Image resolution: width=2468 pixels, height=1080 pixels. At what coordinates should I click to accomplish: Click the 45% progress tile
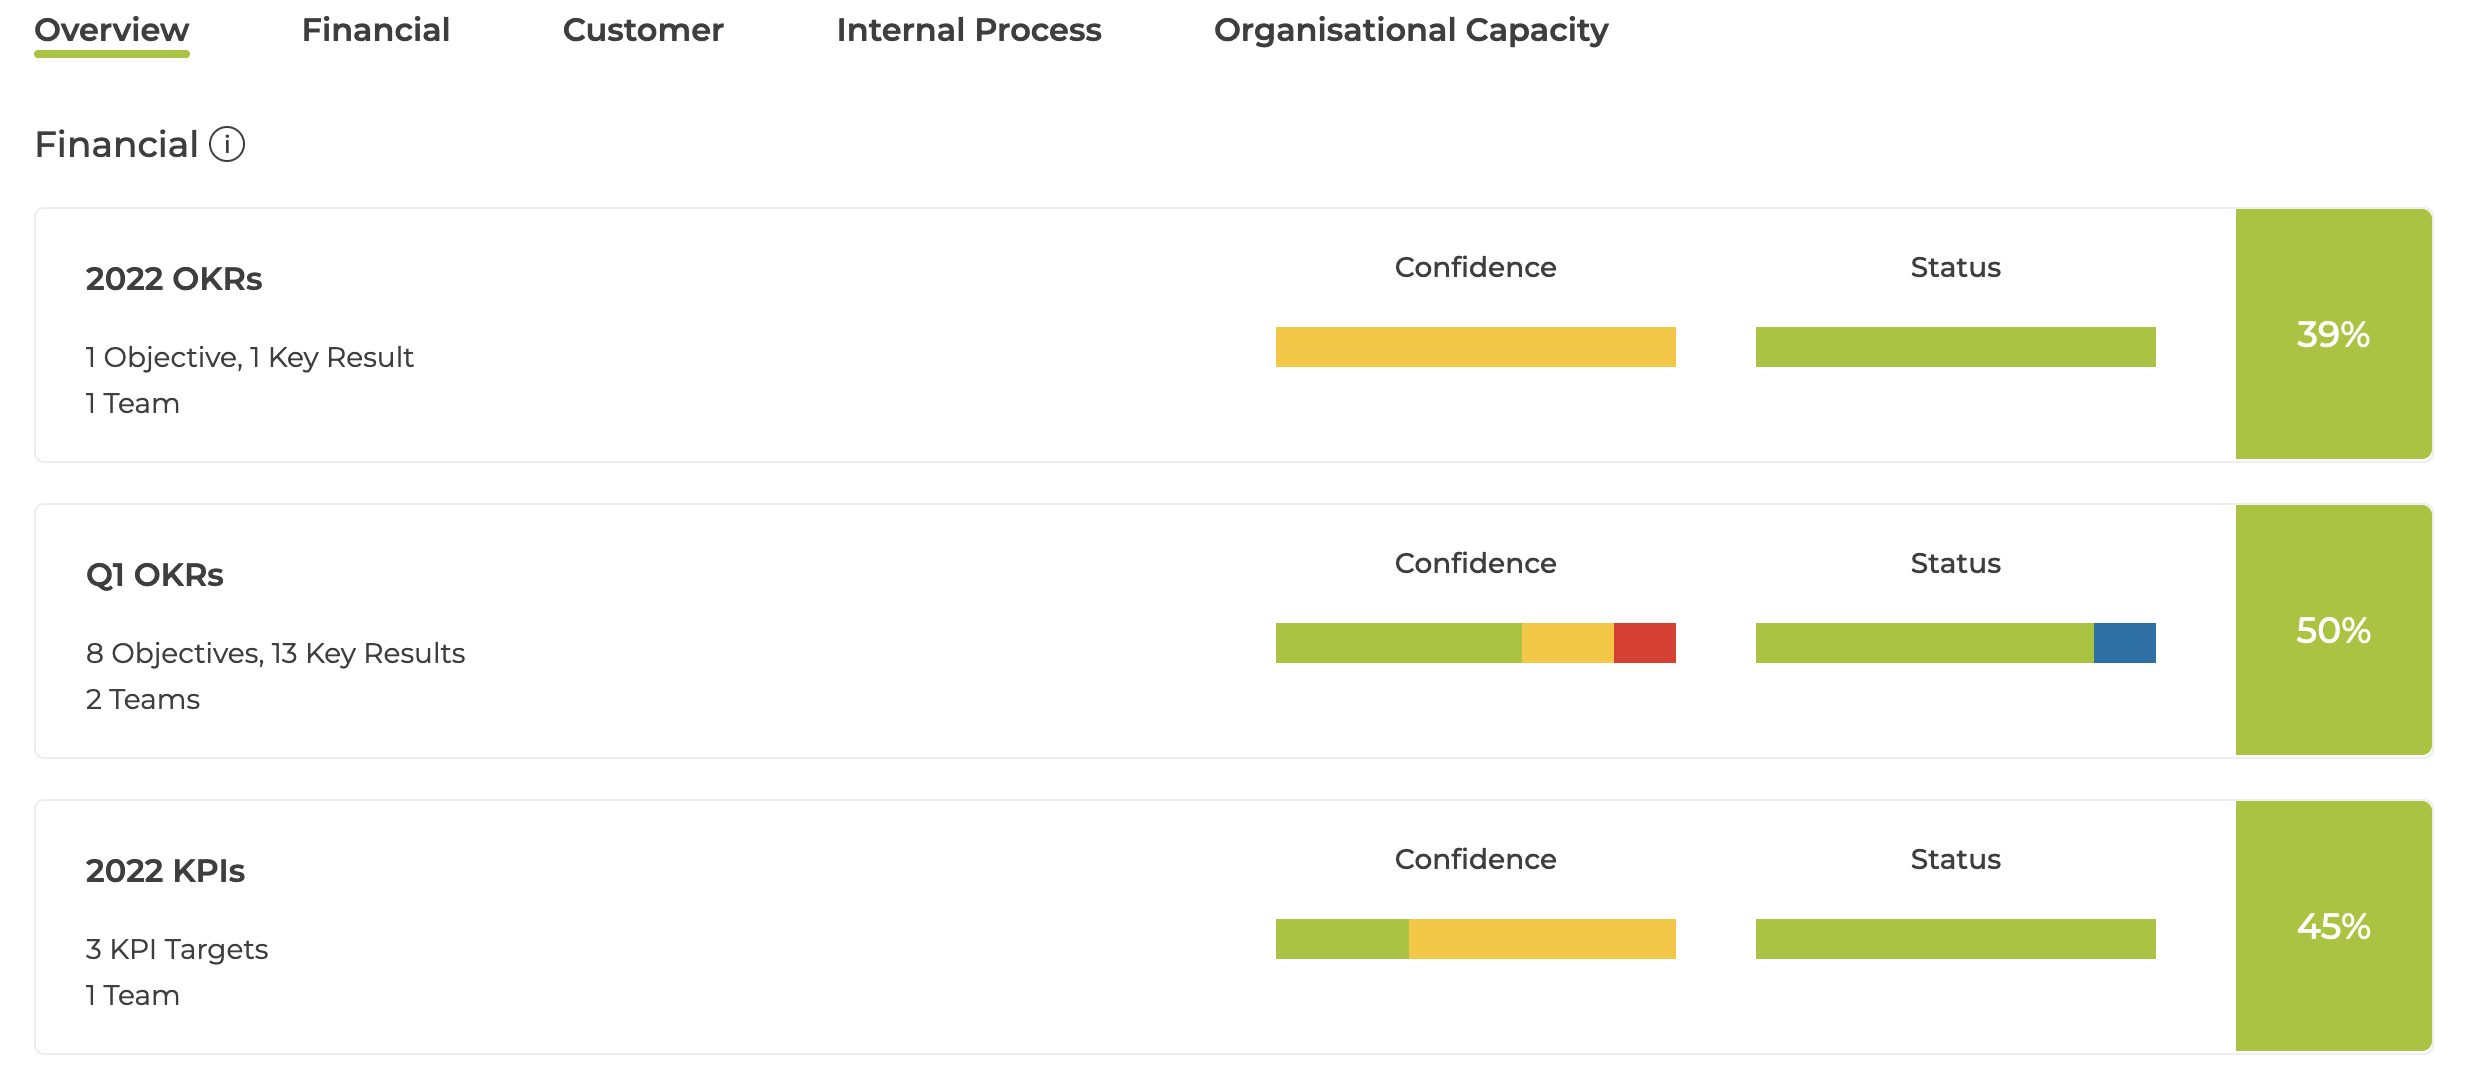tap(2334, 926)
